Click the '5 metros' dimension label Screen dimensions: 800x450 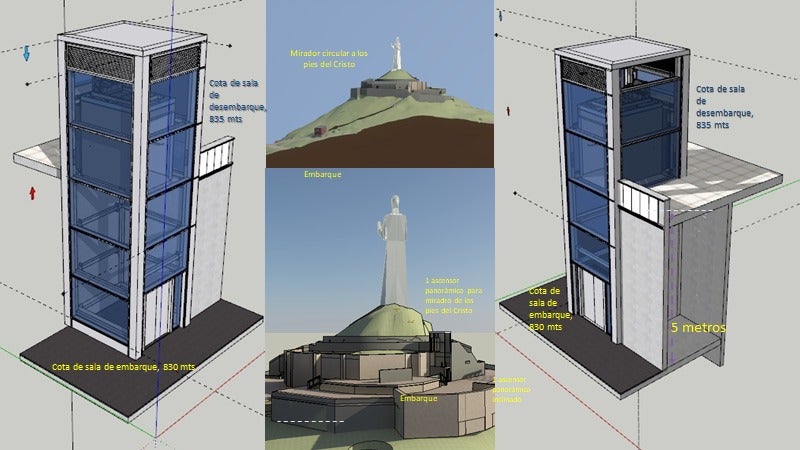(x=697, y=328)
